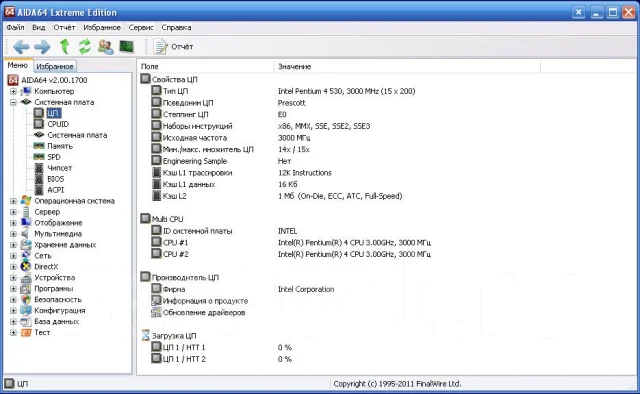640x394 pixels.
Task: Click the Устройства tree item icon
Action: pos(26,278)
